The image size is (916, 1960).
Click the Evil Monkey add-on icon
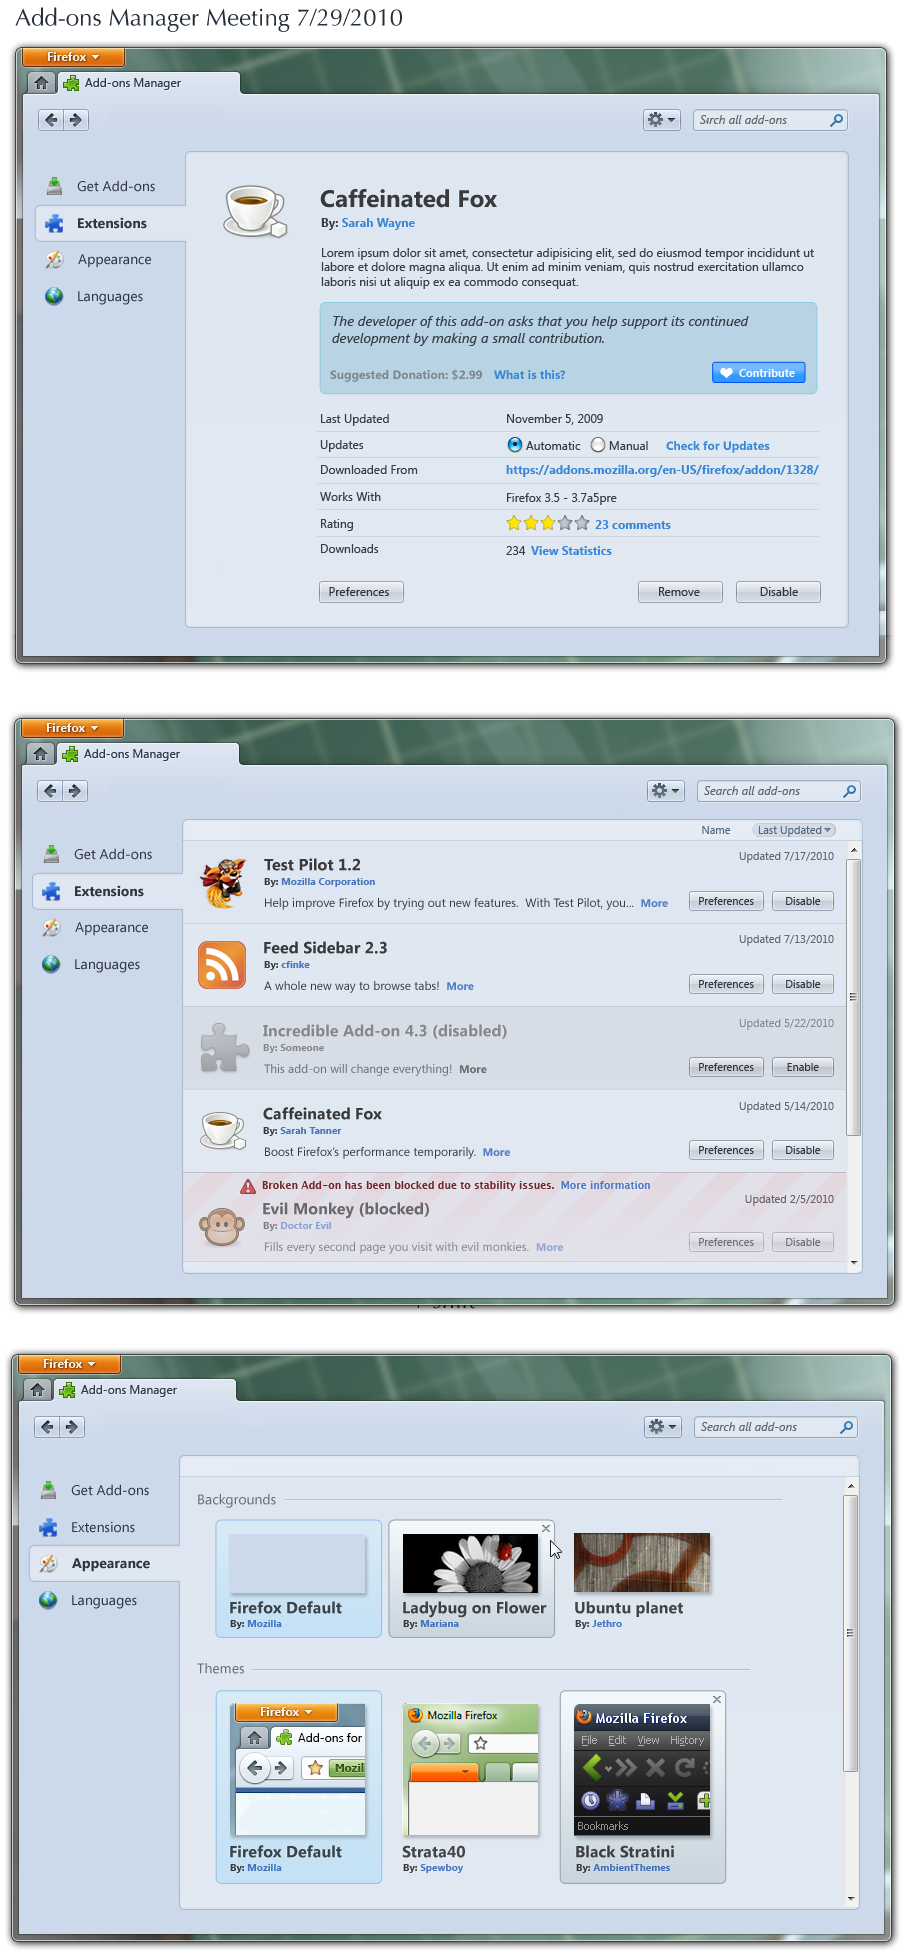(x=222, y=1226)
